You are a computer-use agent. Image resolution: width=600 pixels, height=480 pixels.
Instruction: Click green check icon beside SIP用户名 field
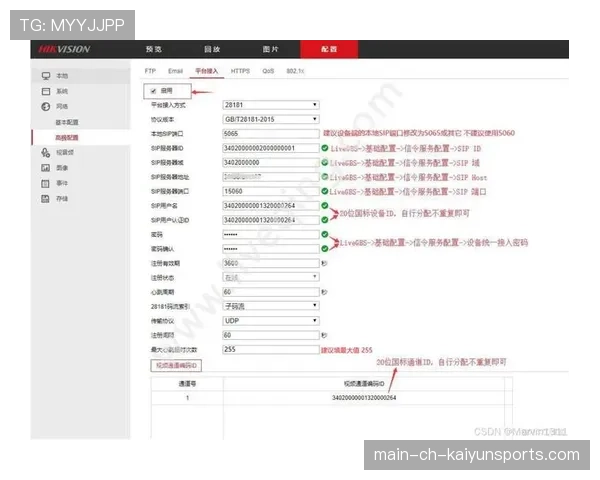point(324,206)
